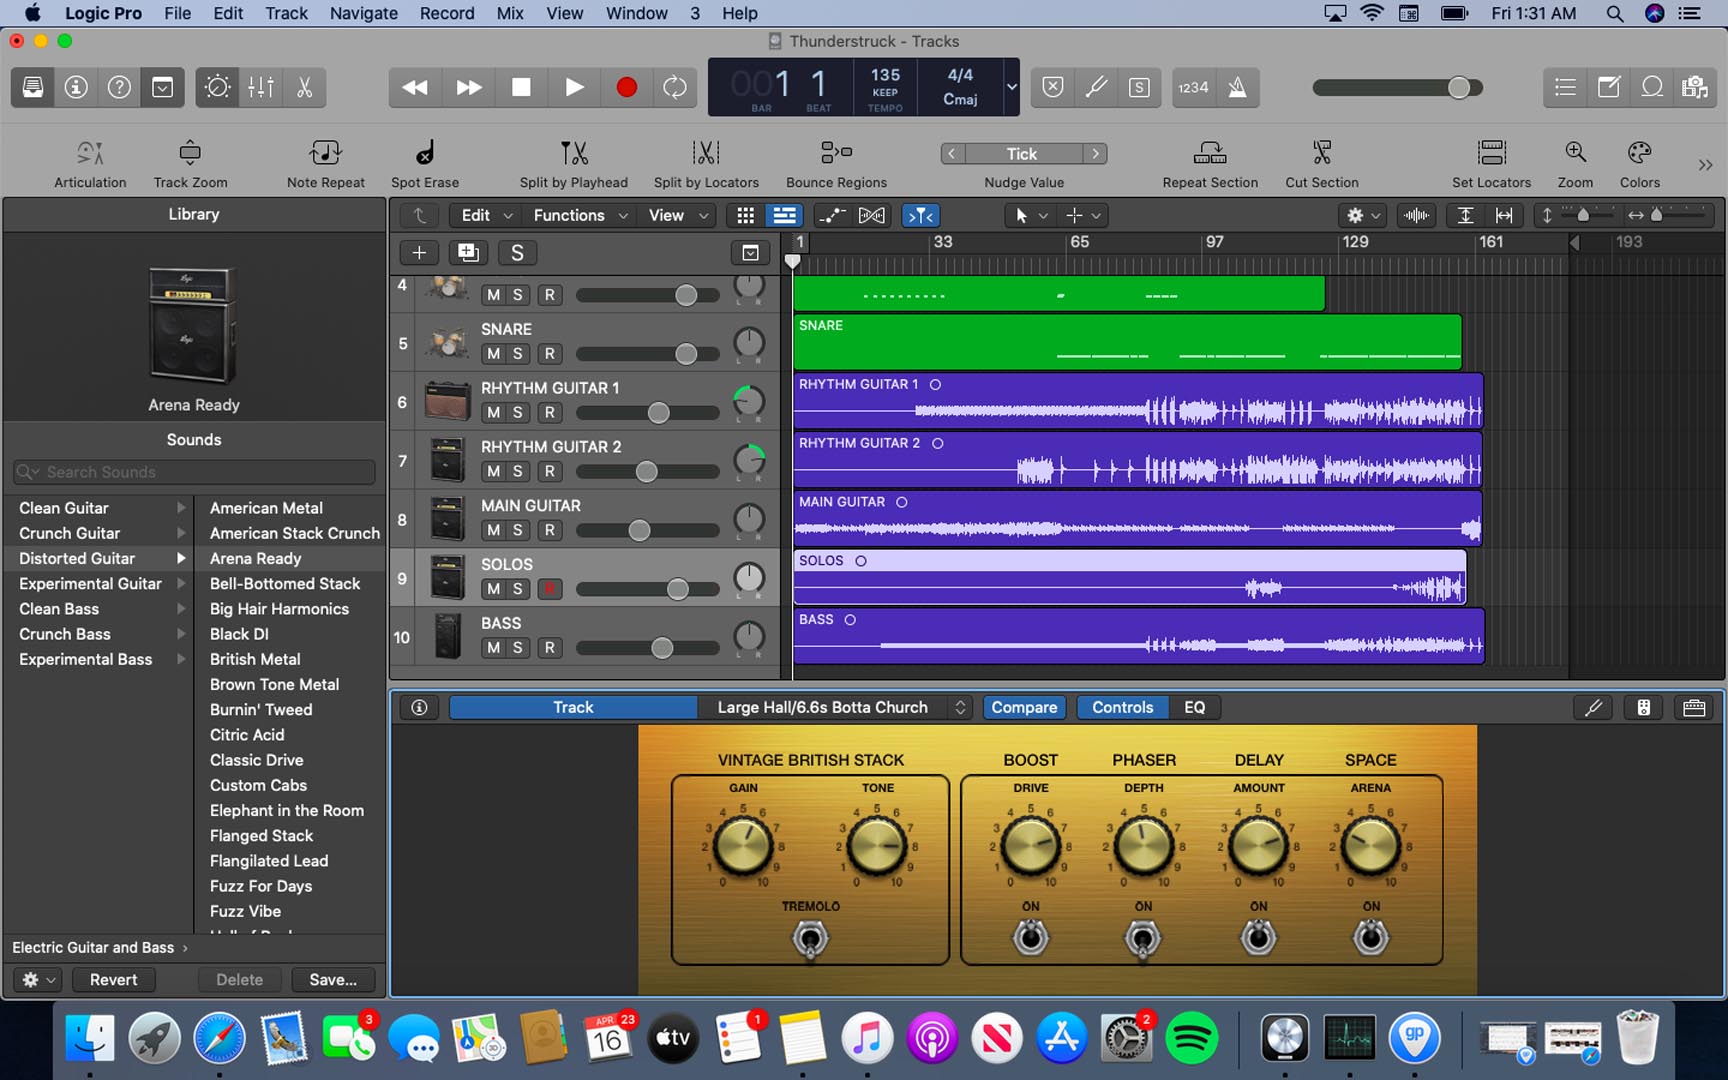Open the Media Browsers button

[x=1695, y=87]
